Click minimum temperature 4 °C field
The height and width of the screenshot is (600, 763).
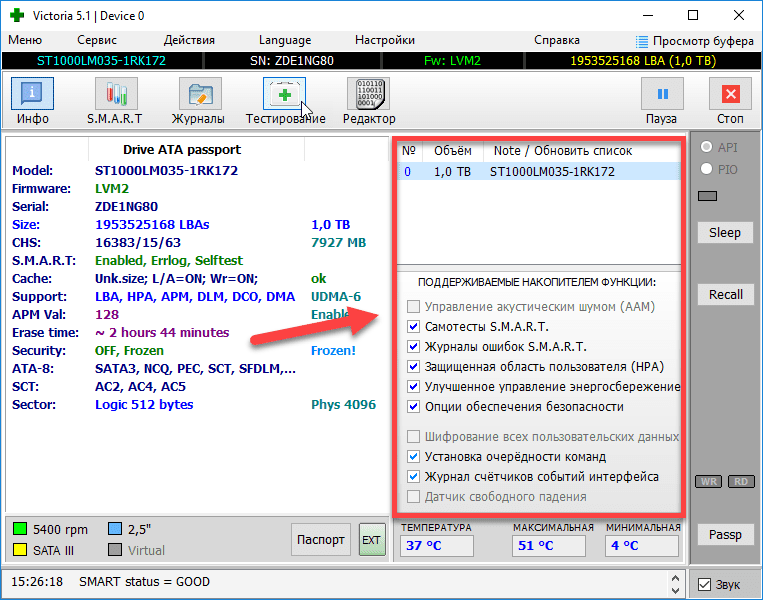(642, 545)
